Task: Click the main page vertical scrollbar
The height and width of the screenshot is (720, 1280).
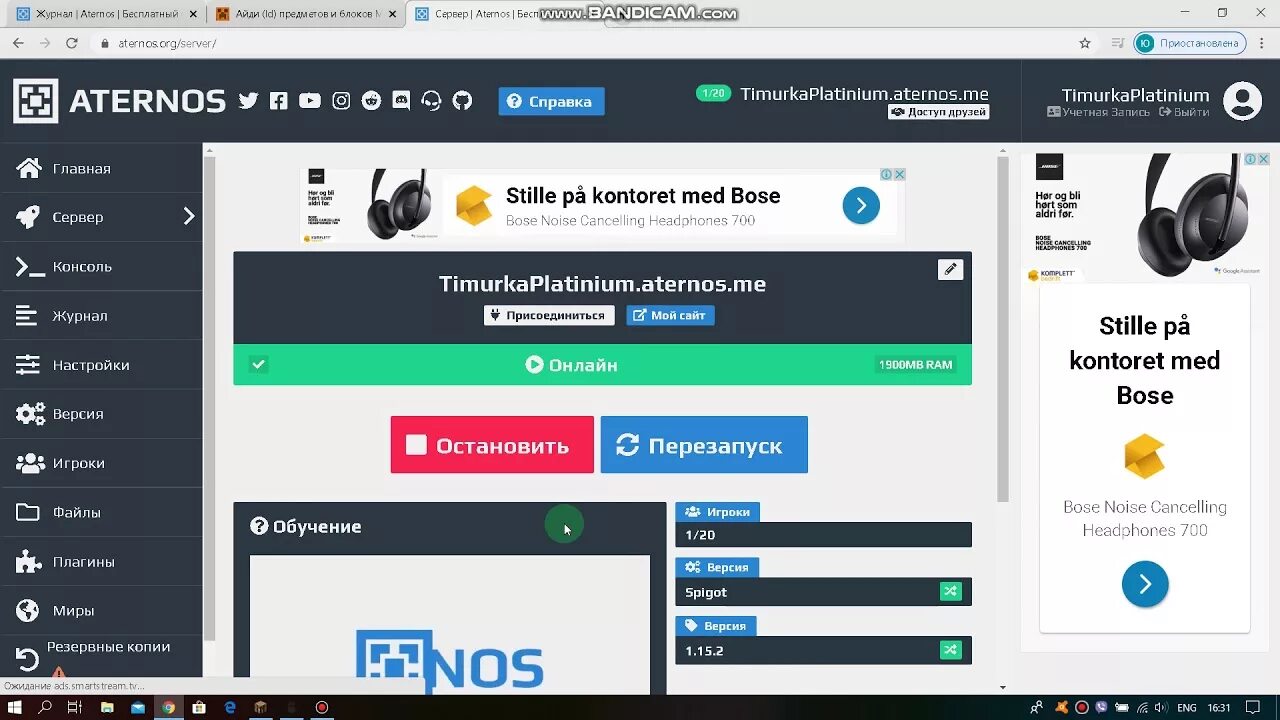Action: coord(1003,330)
